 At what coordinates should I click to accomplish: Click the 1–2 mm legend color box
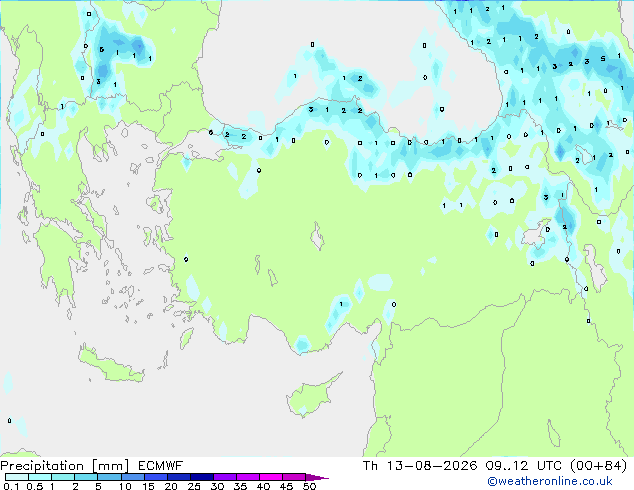63,477
